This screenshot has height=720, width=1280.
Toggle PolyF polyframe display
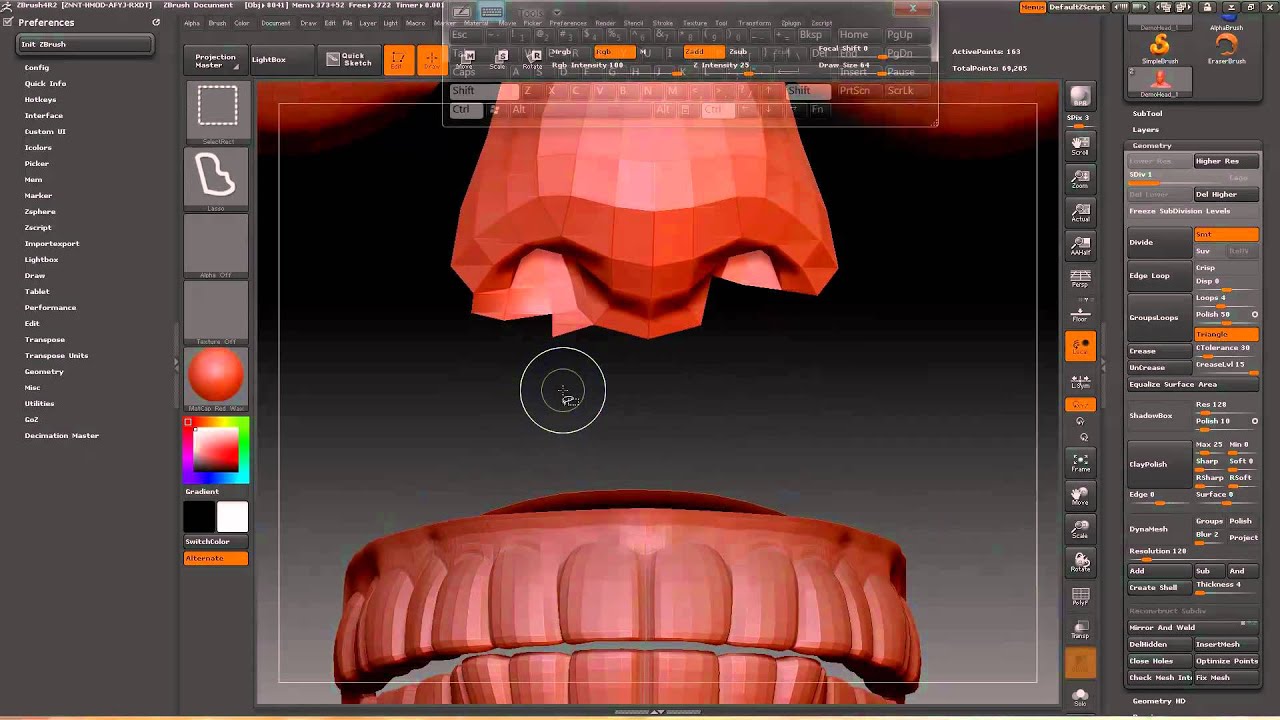point(1080,596)
